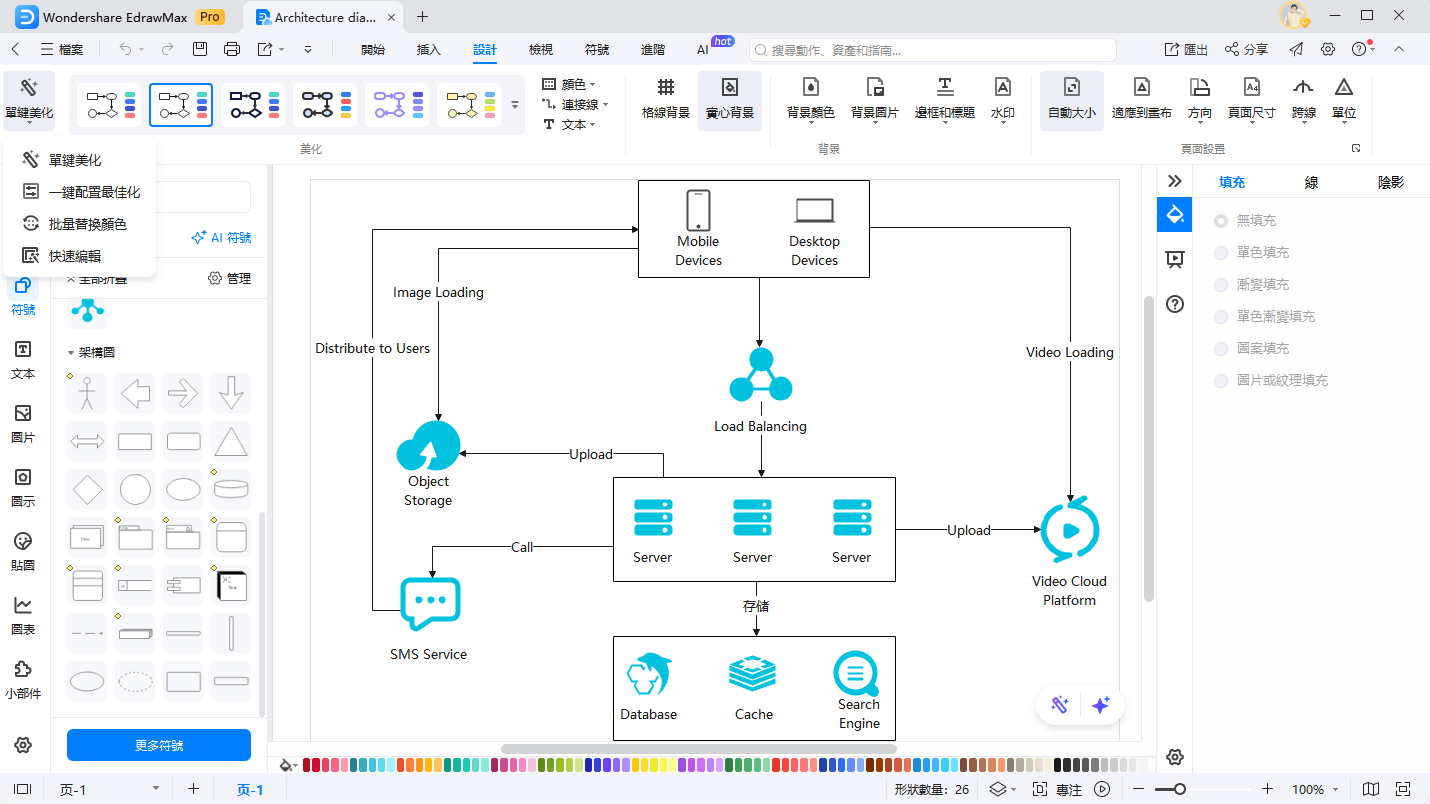
Task: Open the 小部件 widgets sidebar panel
Action: (x=23, y=679)
